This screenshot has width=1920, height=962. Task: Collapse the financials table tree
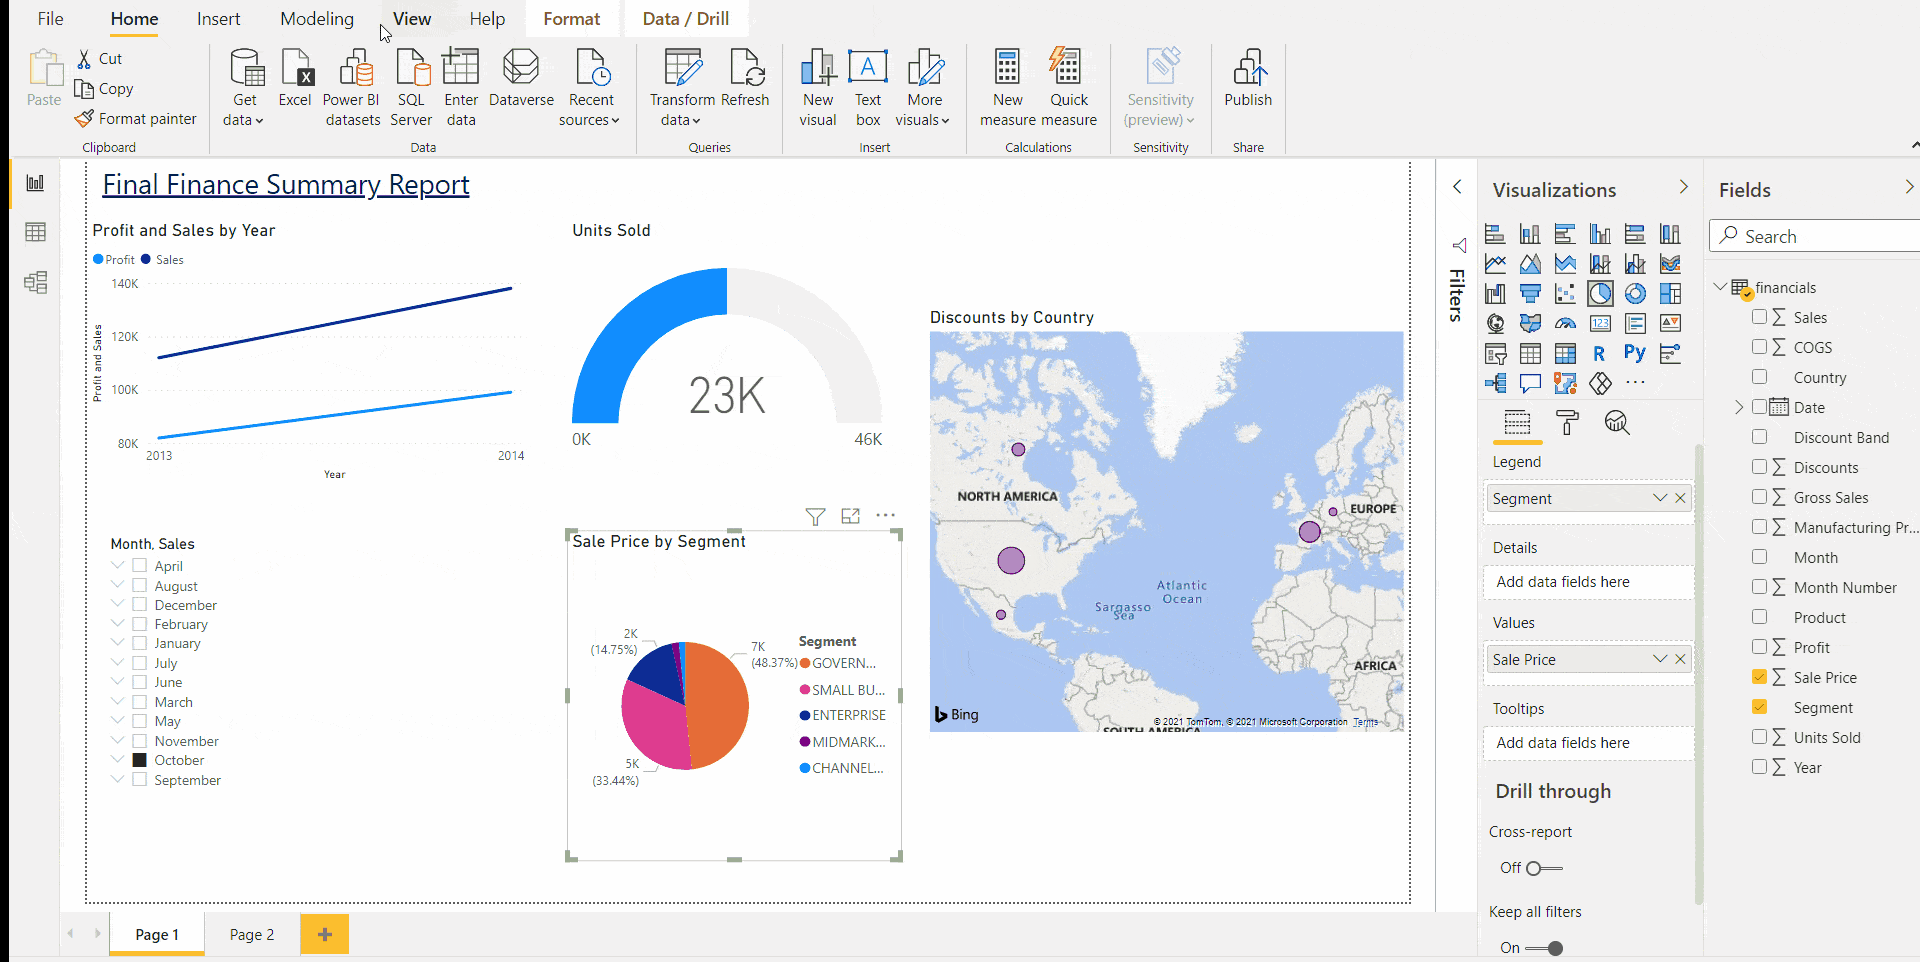click(1720, 287)
